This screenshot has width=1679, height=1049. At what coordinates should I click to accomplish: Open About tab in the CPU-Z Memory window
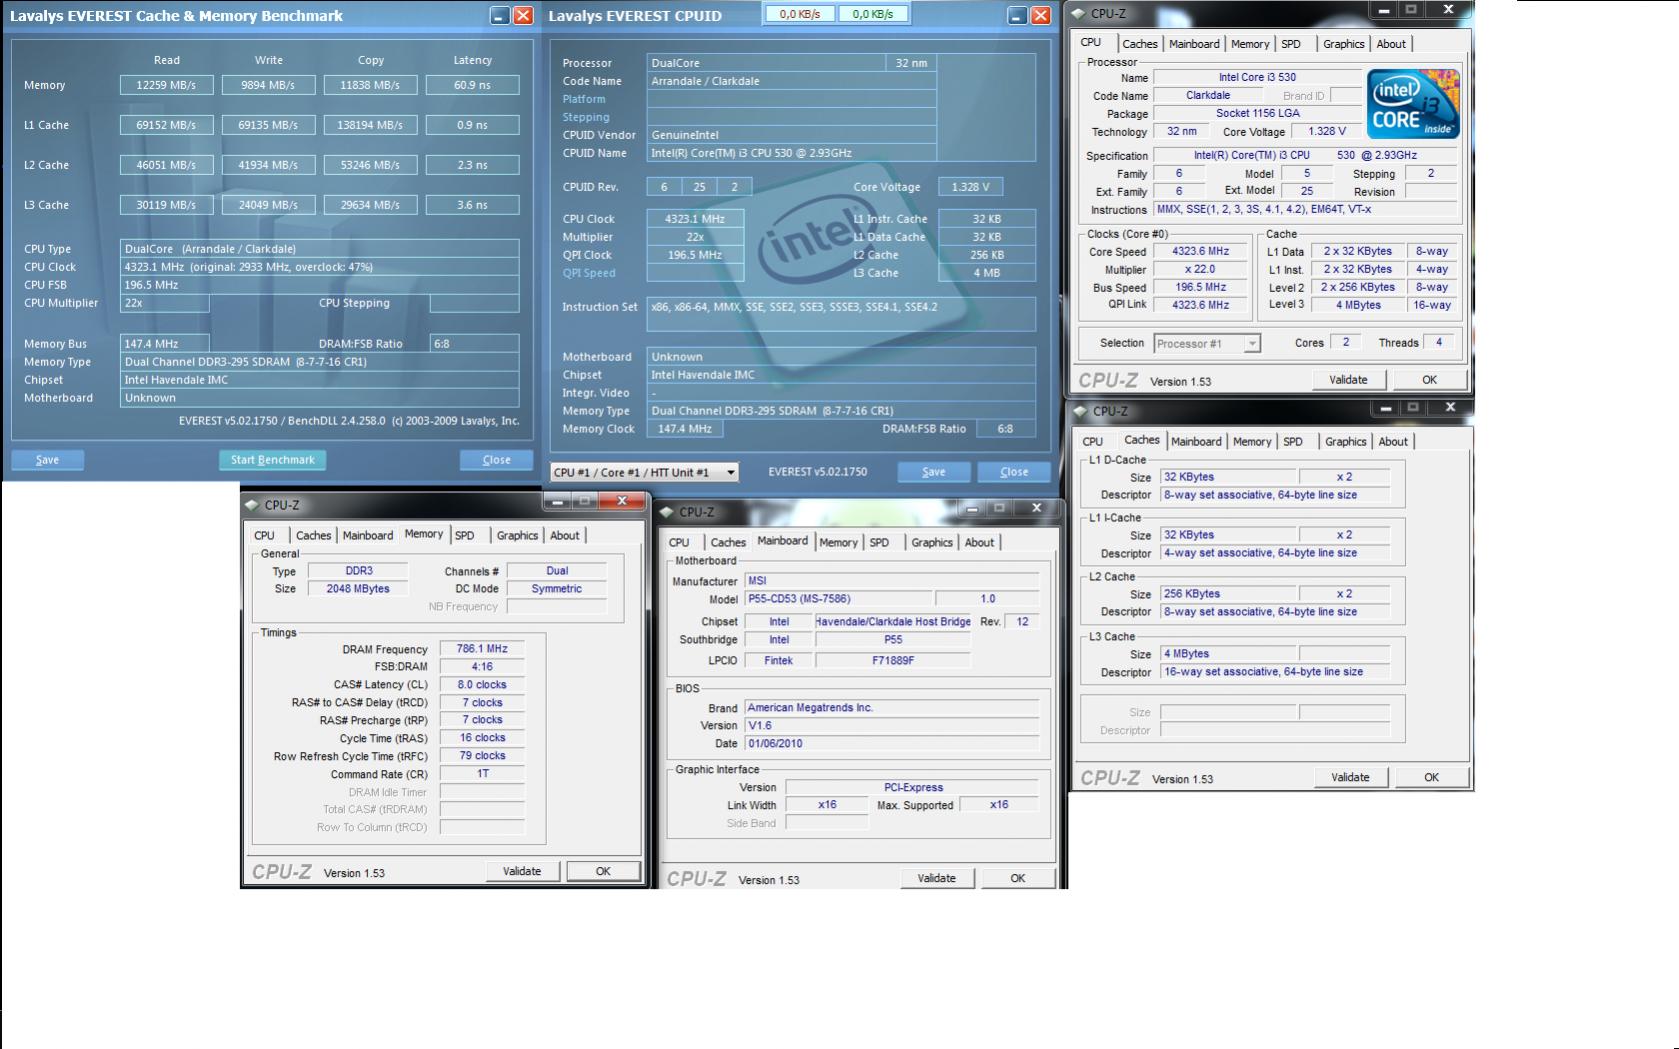565,536
